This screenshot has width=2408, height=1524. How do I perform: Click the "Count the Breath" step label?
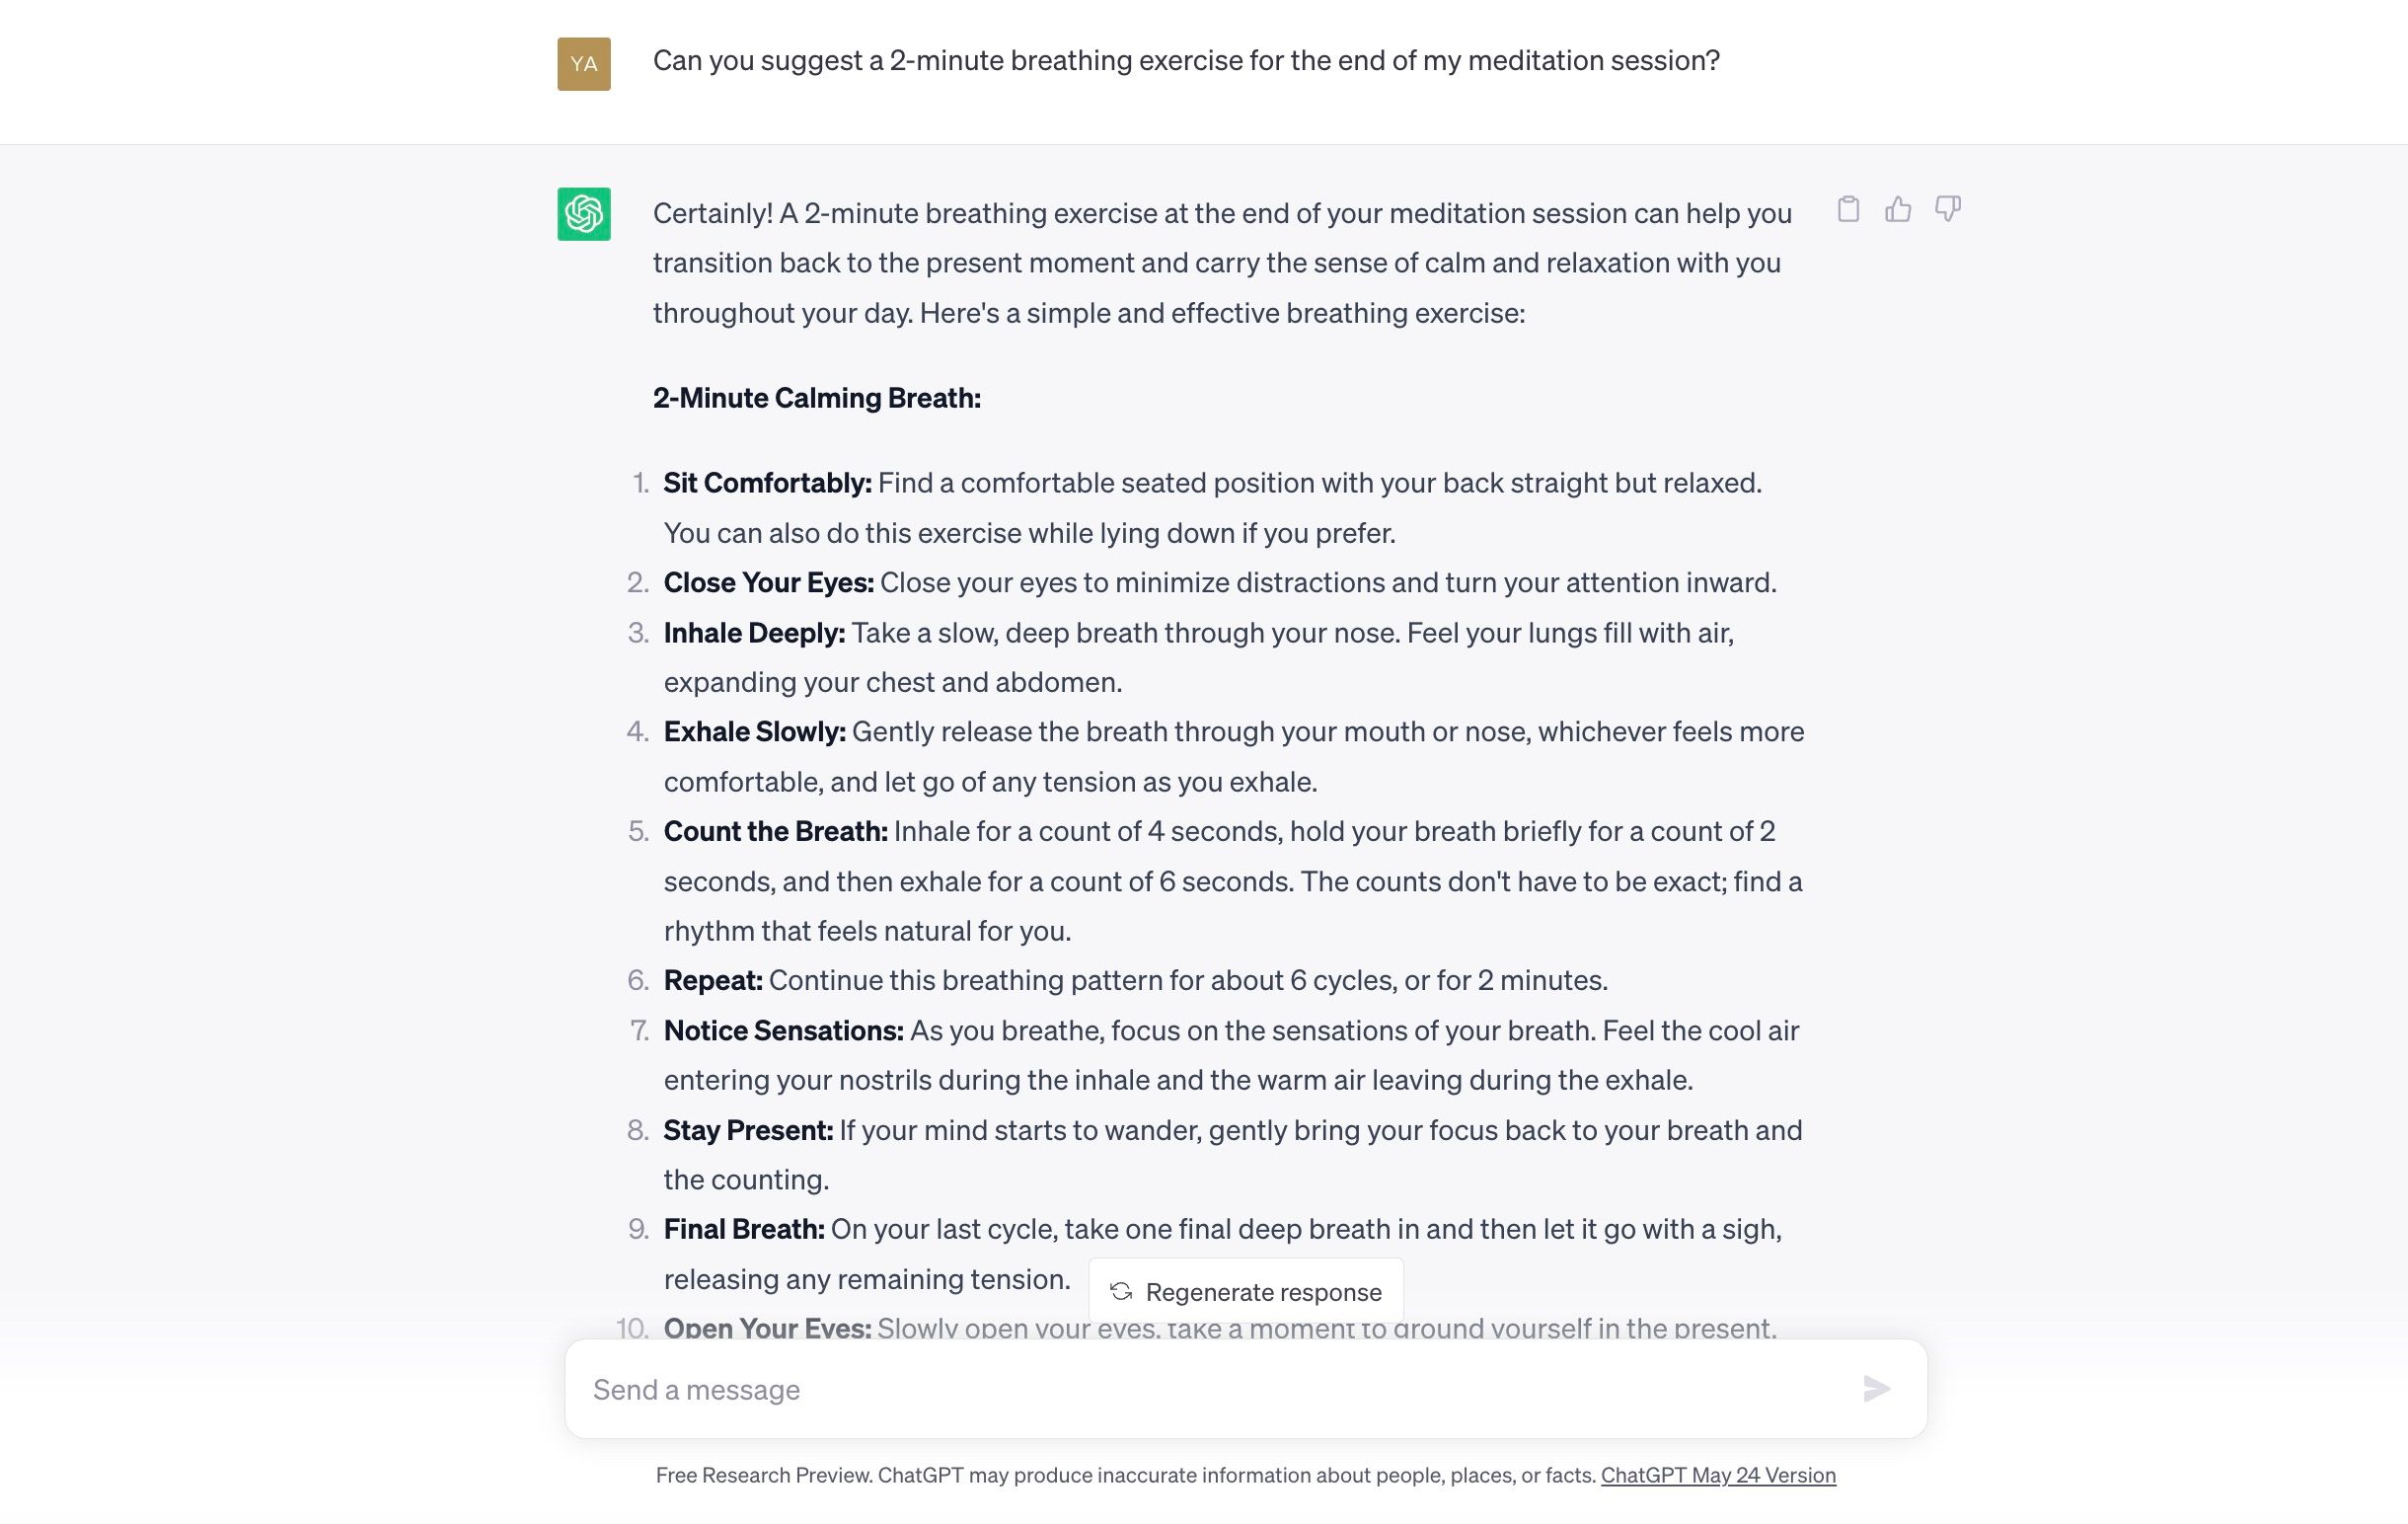(x=775, y=832)
